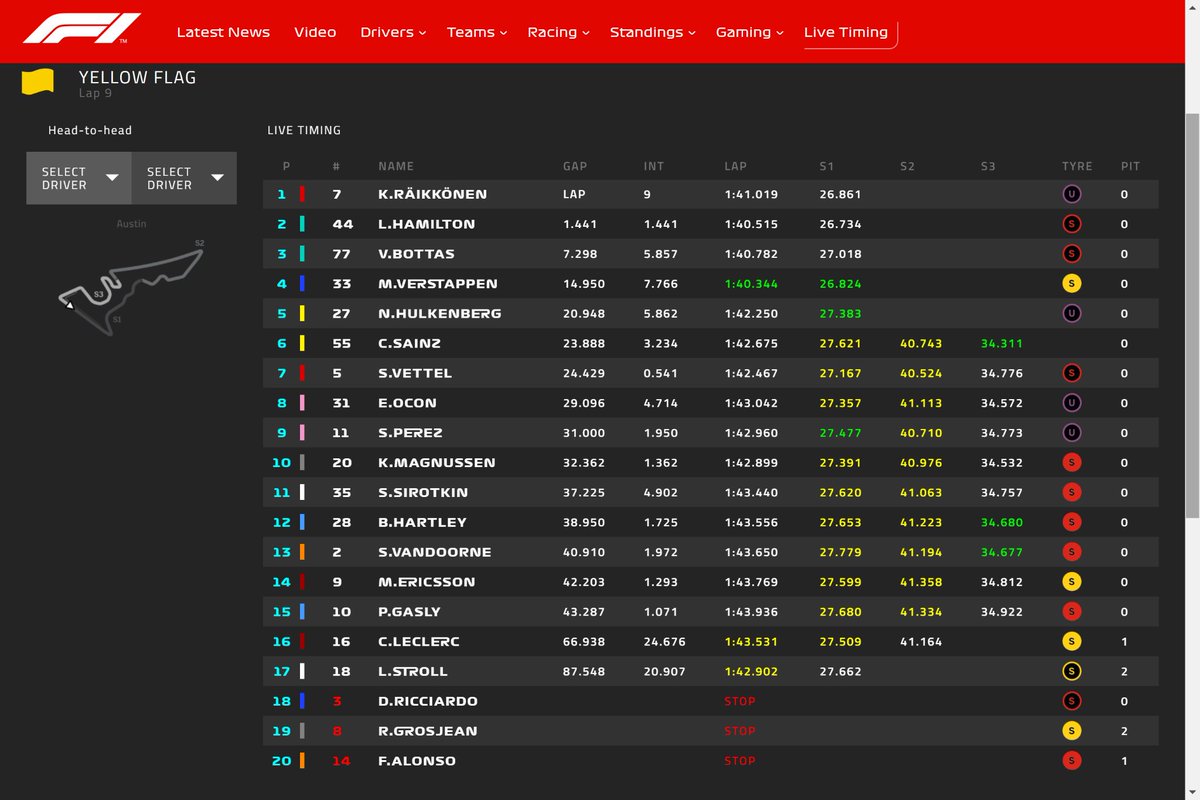Click Vettel's supersoft tyre icon
This screenshot has height=800, width=1200.
1071,373
